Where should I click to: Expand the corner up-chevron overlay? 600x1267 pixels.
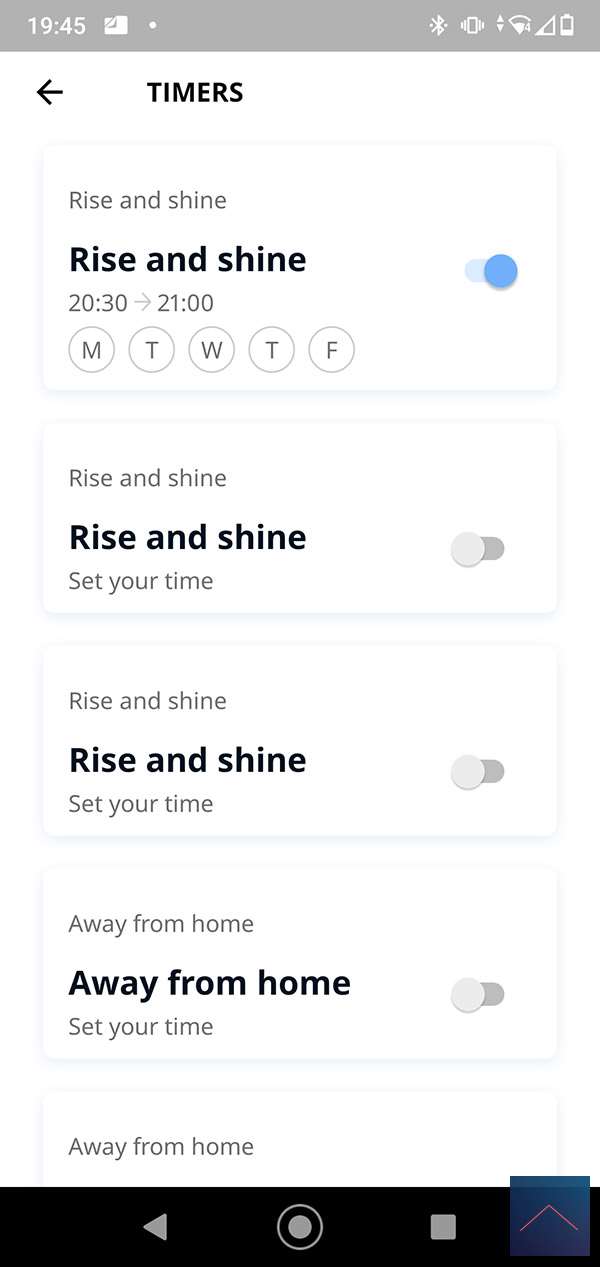(x=549, y=1216)
